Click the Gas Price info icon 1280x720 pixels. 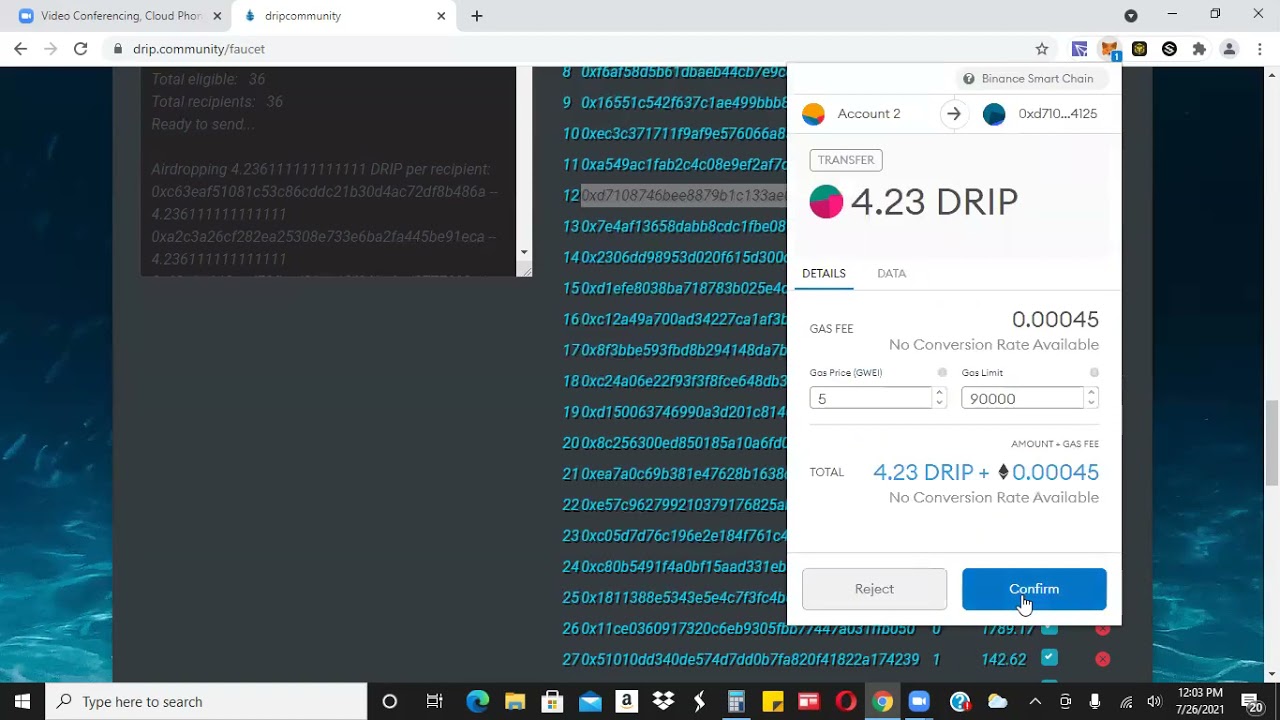coord(942,373)
